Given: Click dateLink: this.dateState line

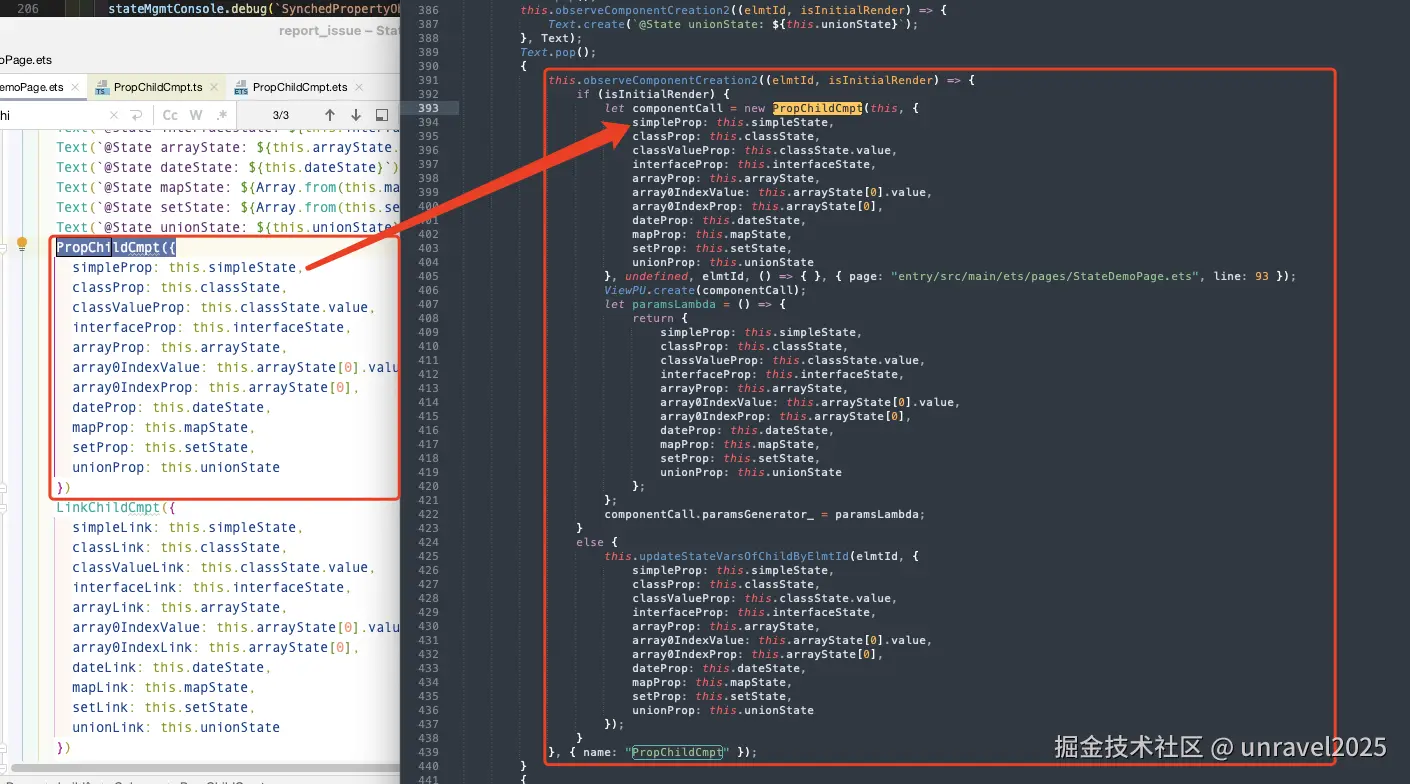Looking at the screenshot, I should tap(171, 667).
